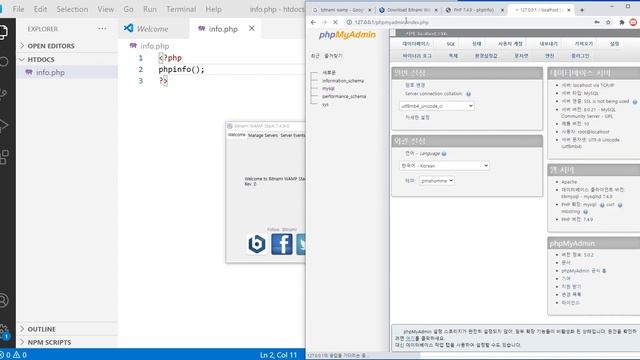Open the sys database in sidebar
Image resolution: width=640 pixels, height=360 pixels.
click(x=325, y=104)
